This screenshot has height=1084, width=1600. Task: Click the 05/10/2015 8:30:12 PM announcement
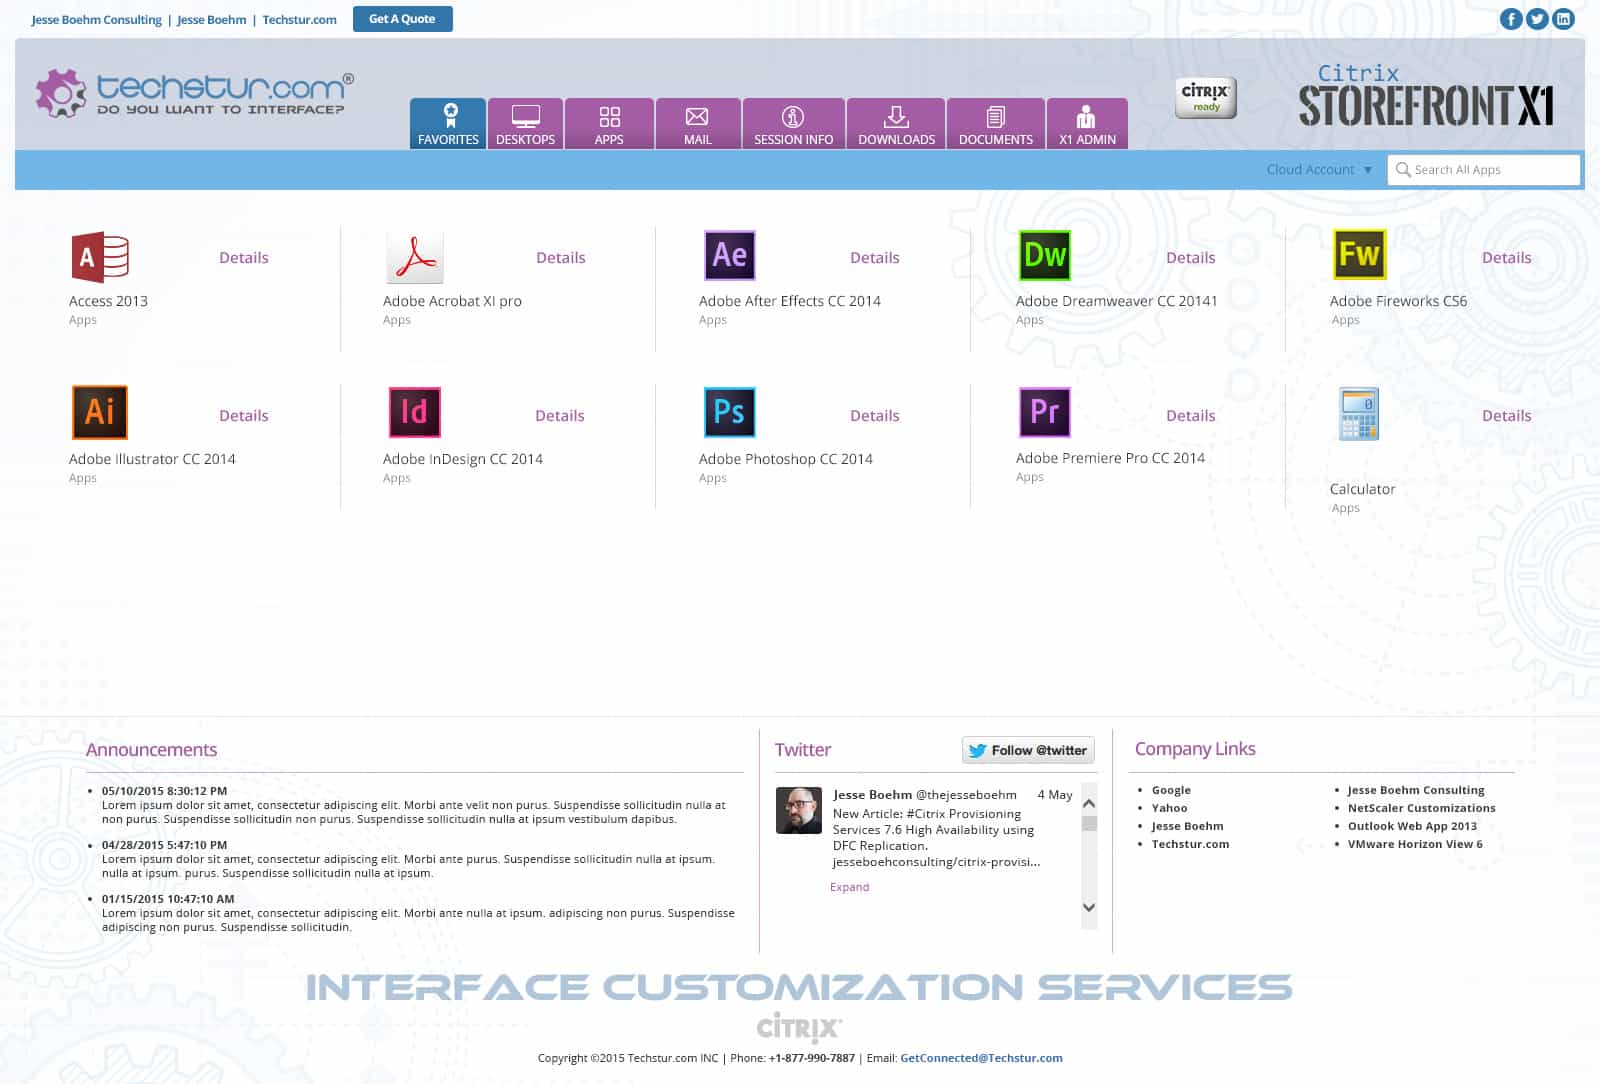tap(164, 791)
